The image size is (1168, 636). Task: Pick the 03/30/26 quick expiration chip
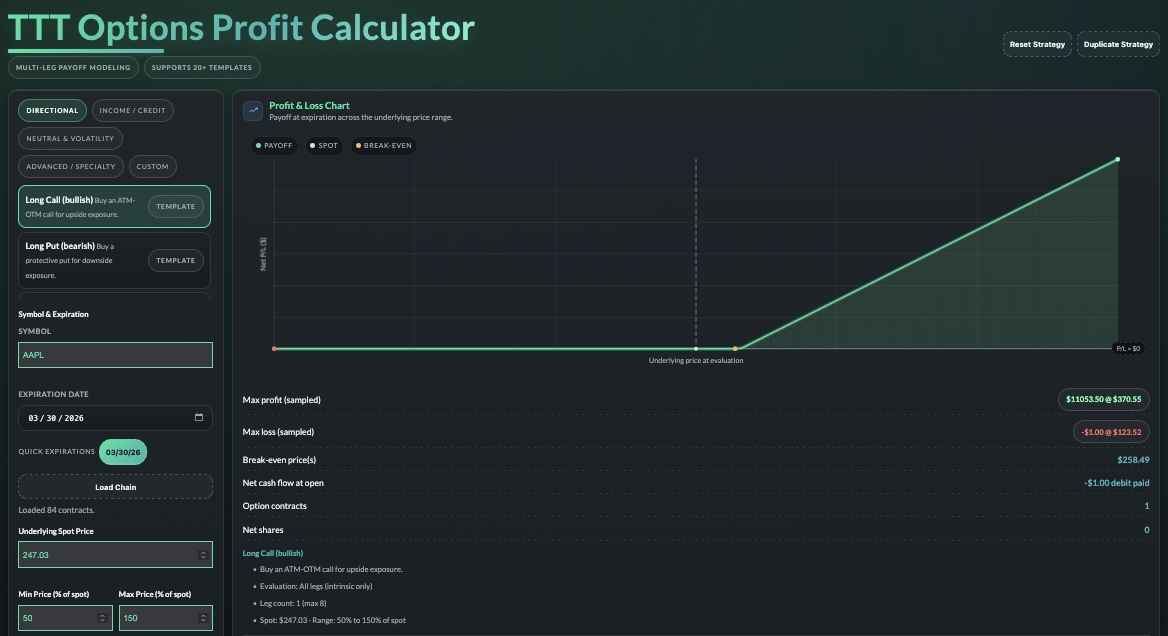123,452
